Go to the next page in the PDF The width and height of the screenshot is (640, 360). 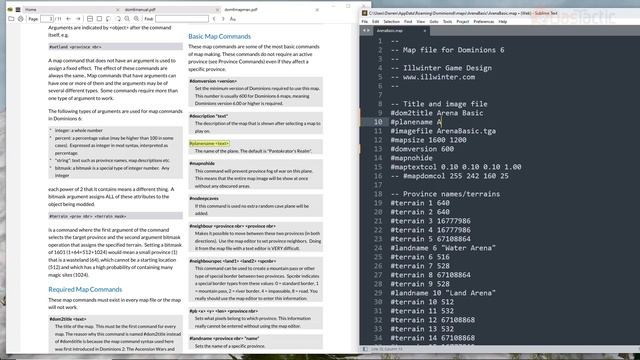tap(78, 19)
